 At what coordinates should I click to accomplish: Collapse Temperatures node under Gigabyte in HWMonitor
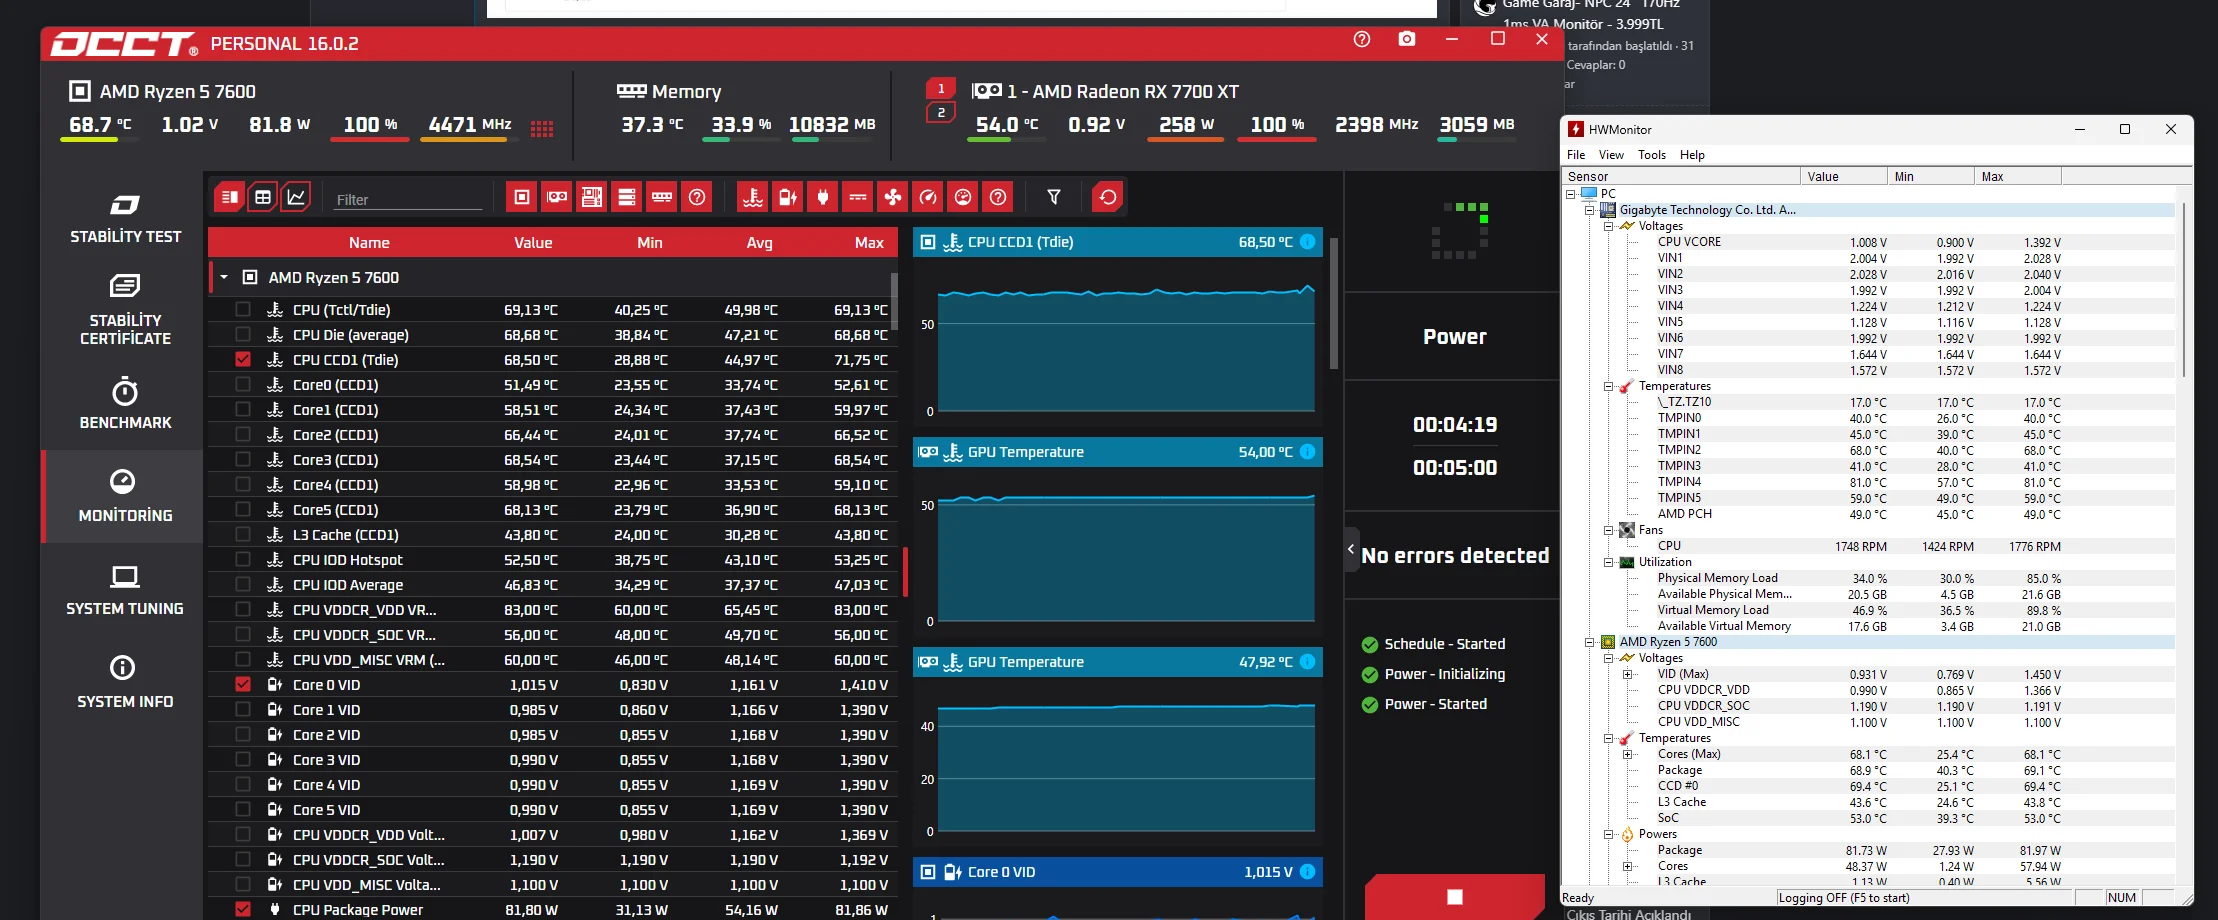coord(1608,386)
